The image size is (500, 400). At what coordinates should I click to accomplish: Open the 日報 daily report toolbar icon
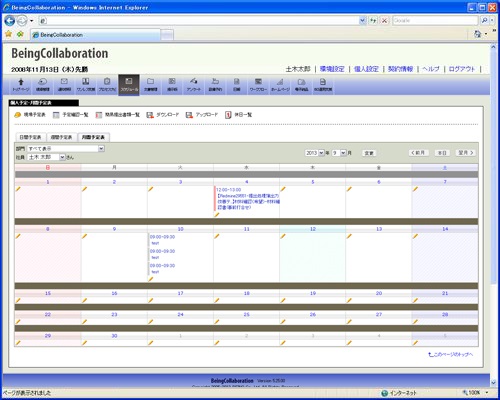click(237, 85)
